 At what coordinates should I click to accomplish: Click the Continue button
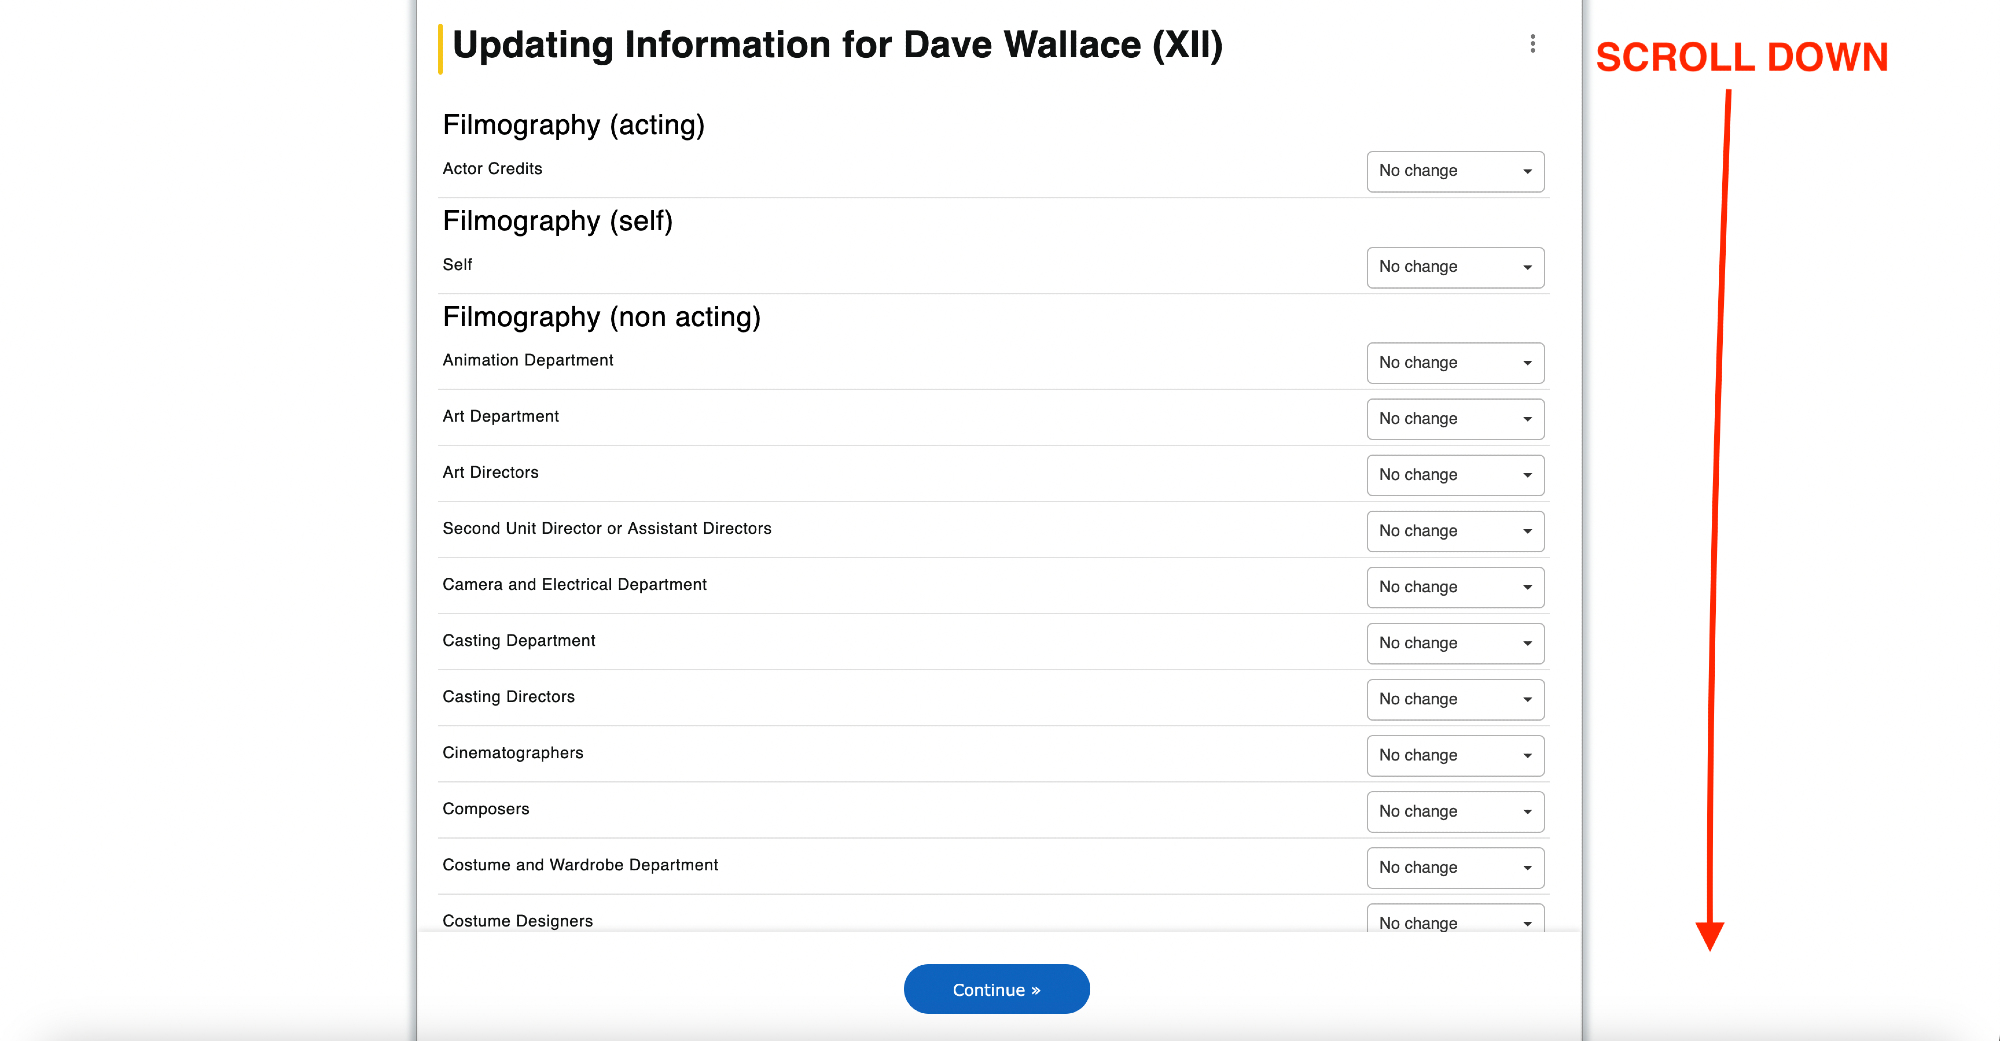(996, 989)
